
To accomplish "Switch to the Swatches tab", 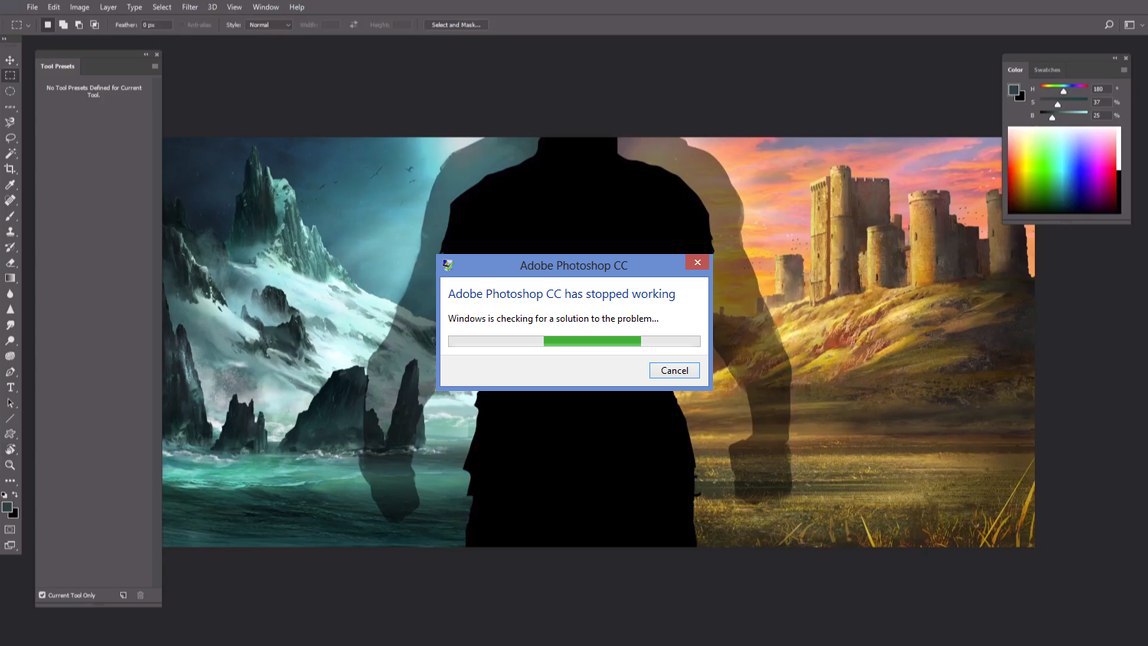I will point(1047,70).
